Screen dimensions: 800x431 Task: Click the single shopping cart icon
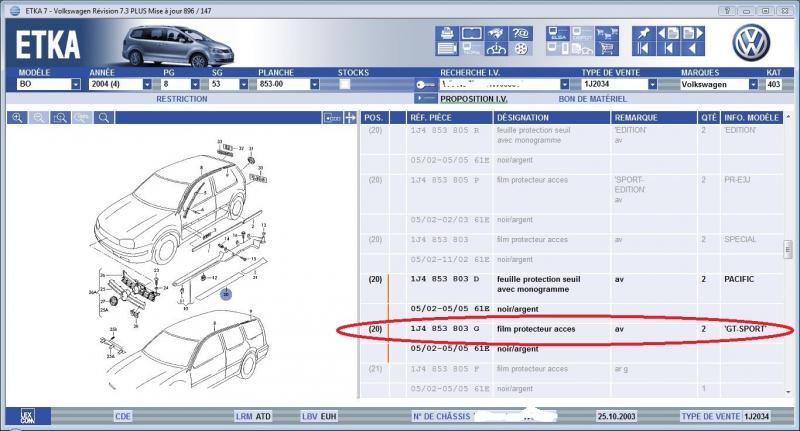(x=607, y=49)
